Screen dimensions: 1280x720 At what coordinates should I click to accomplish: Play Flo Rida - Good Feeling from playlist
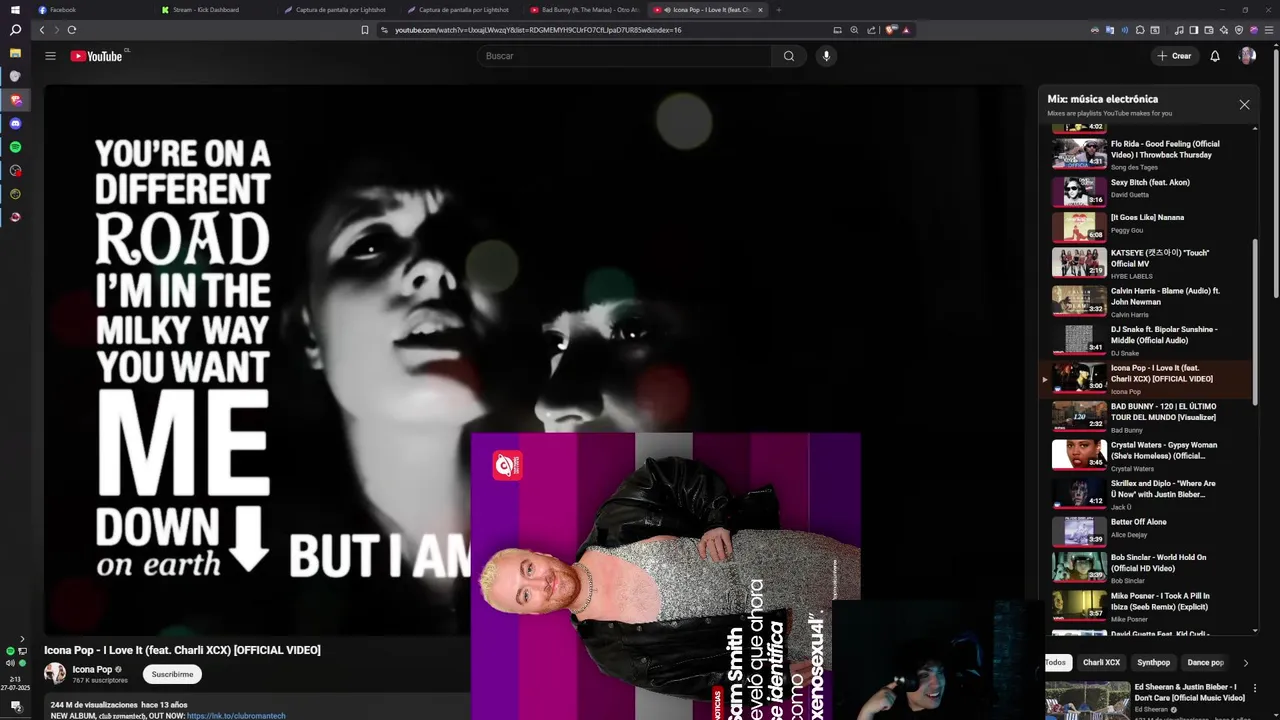point(1150,154)
